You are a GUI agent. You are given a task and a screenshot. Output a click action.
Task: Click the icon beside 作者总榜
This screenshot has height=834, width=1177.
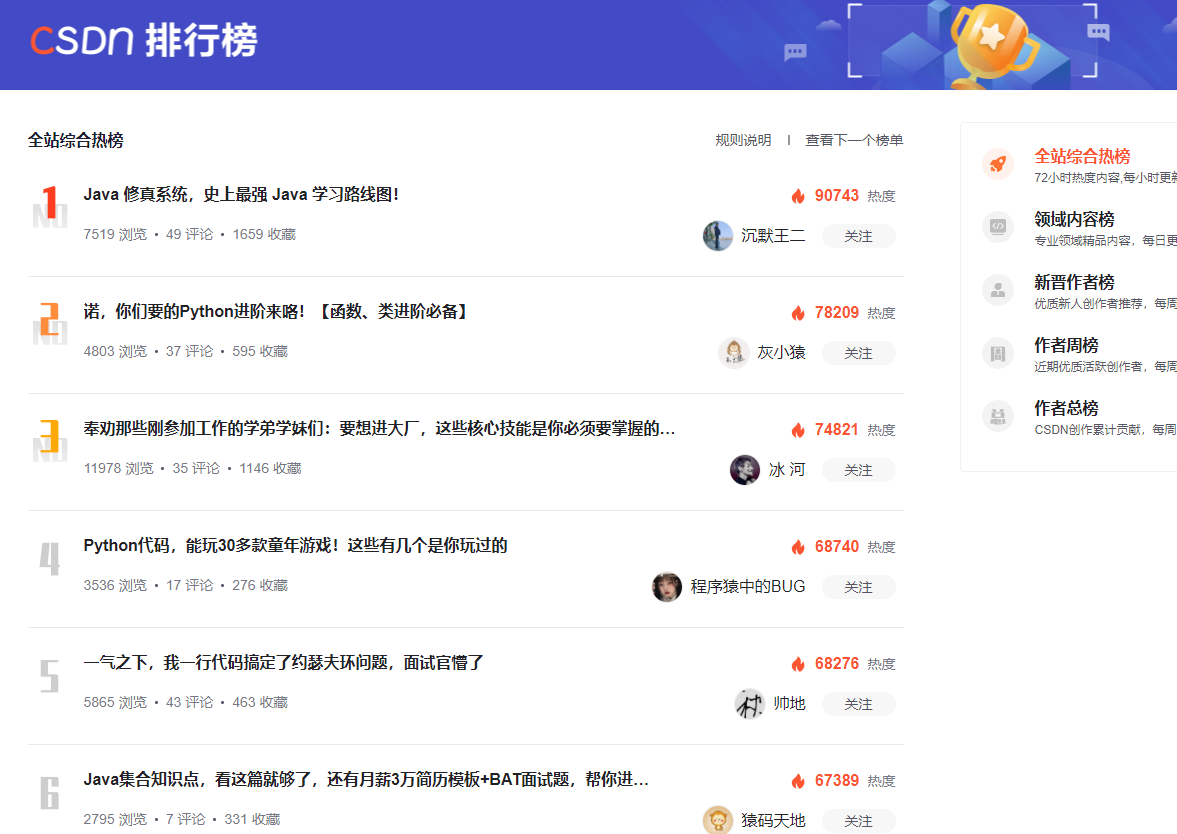coord(998,416)
